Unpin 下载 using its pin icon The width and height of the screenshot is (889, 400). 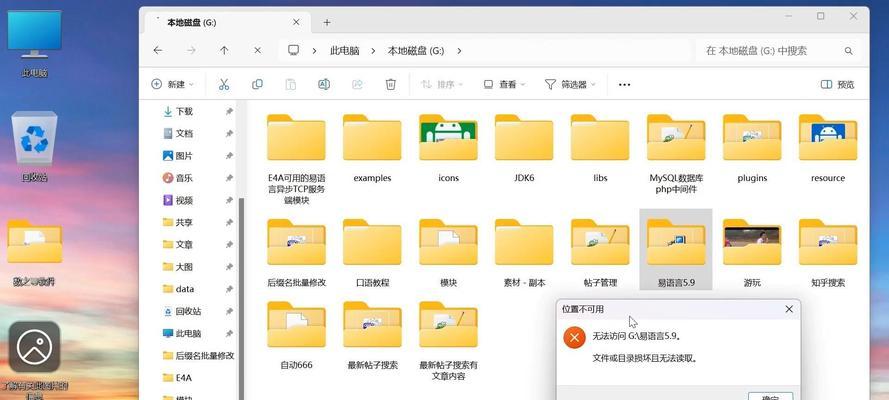(229, 112)
